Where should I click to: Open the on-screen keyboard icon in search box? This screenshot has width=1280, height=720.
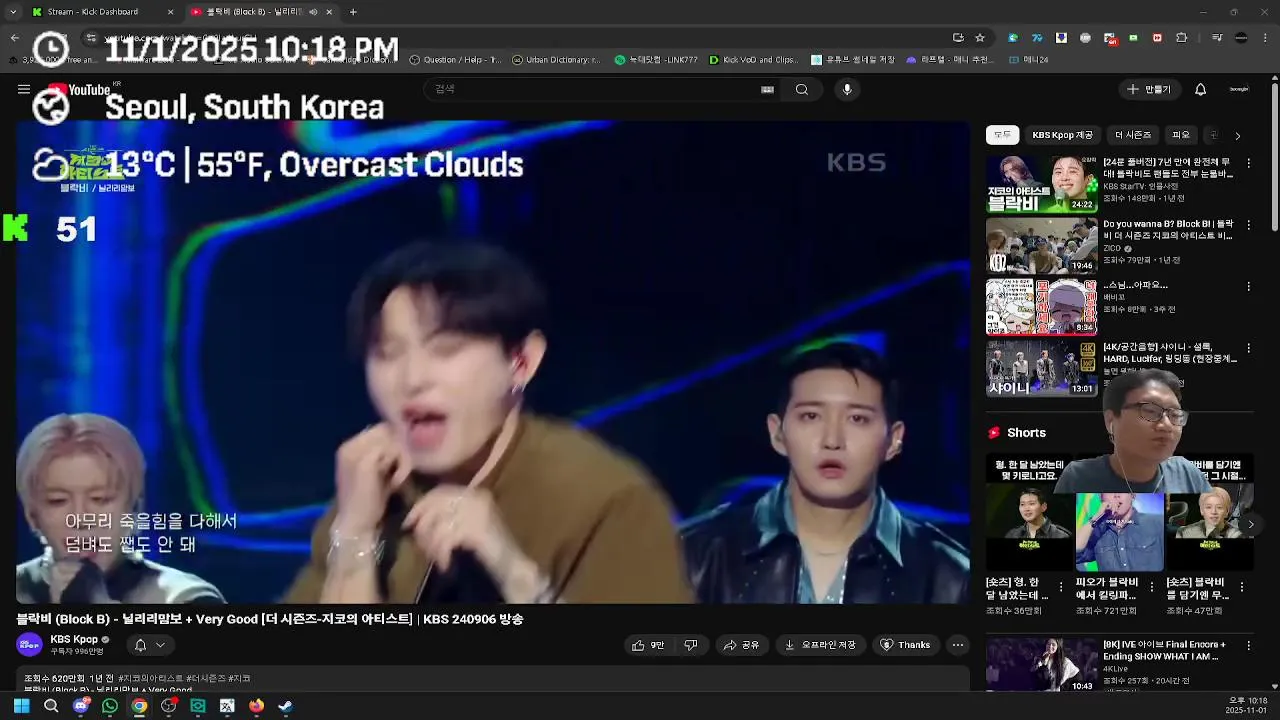(767, 89)
